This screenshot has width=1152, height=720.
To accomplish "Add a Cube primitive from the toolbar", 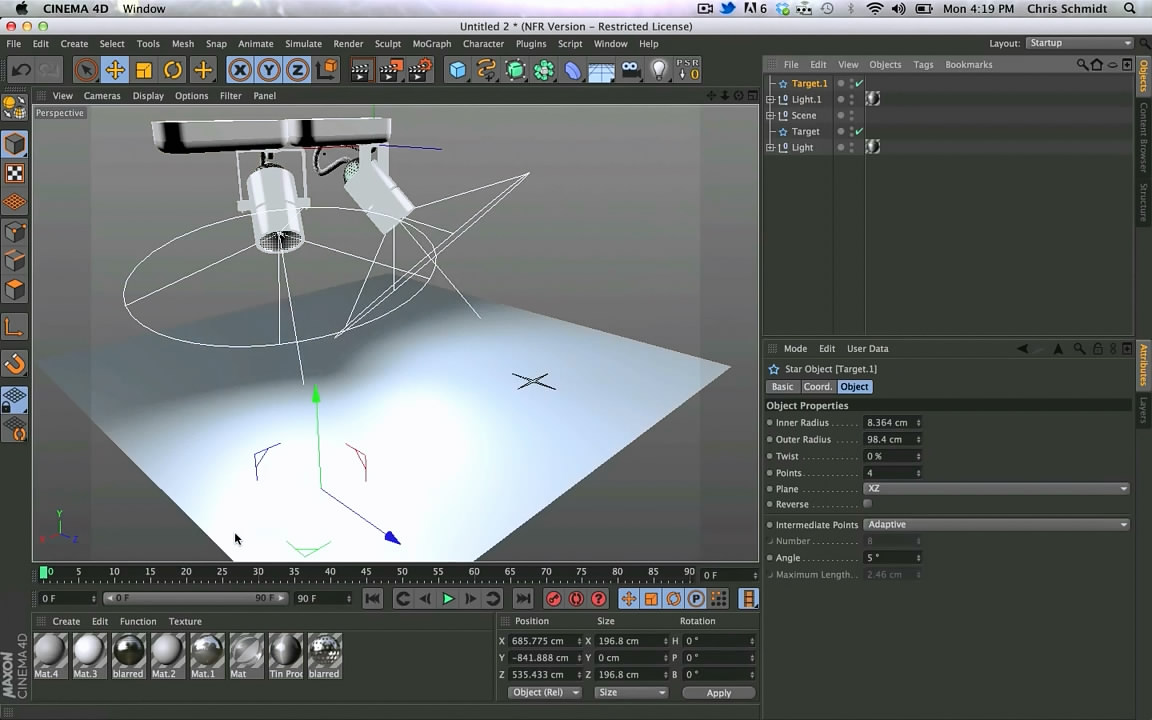I will click(456, 69).
